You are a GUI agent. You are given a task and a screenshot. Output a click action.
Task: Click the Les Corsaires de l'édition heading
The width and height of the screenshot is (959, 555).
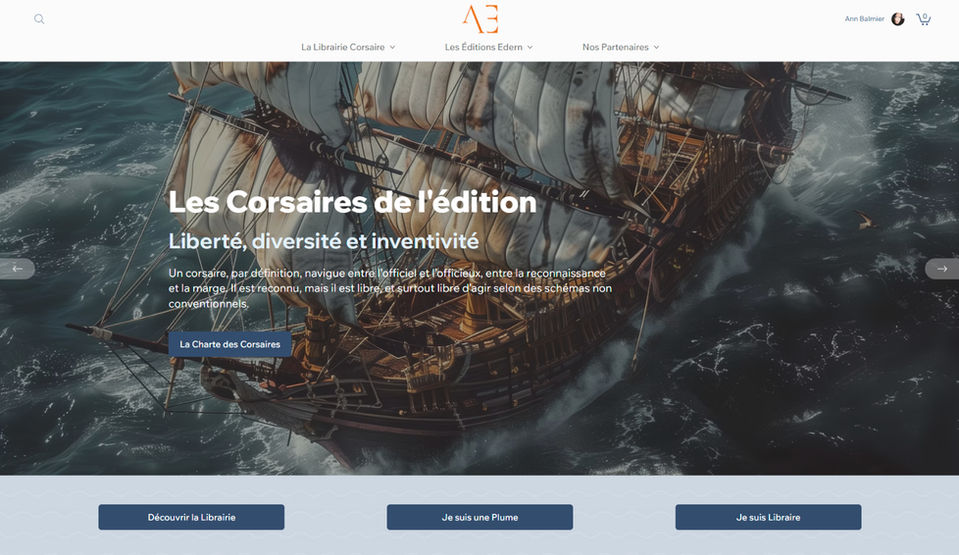click(x=352, y=202)
